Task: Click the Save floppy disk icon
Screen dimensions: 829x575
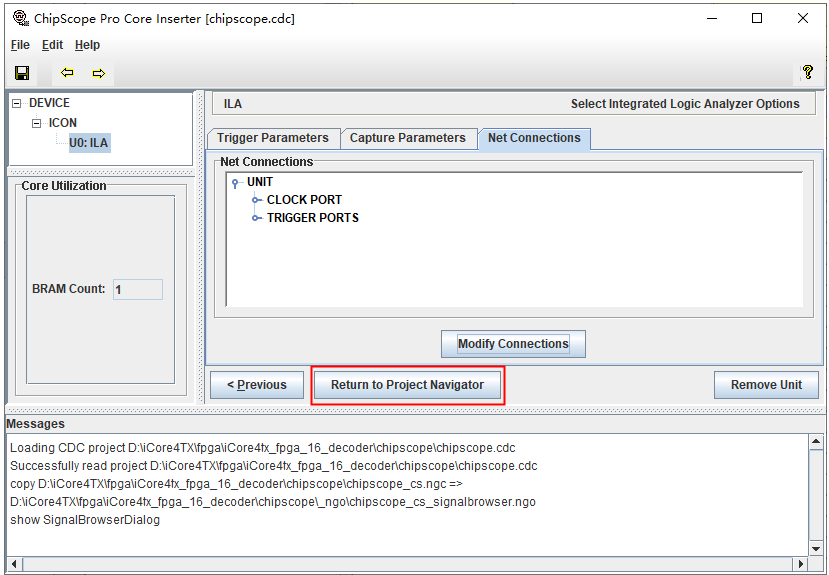Action: (22, 73)
